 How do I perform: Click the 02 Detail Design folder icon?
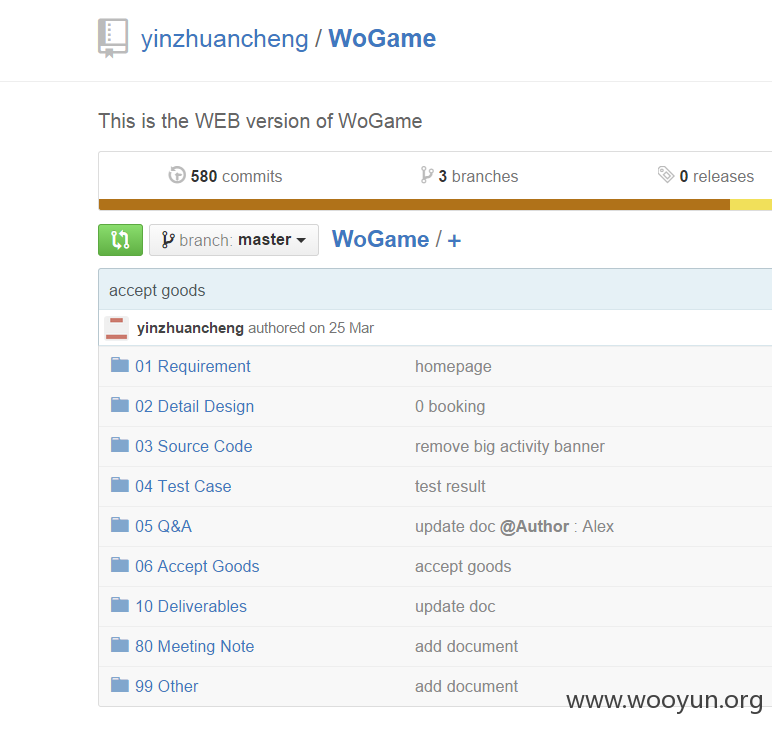pos(120,405)
